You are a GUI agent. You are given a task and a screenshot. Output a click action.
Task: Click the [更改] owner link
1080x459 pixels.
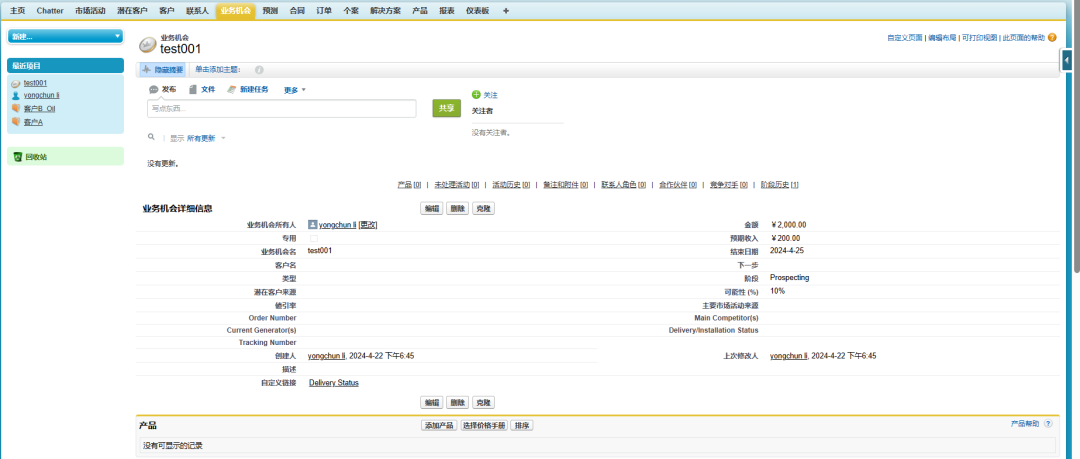(x=368, y=225)
